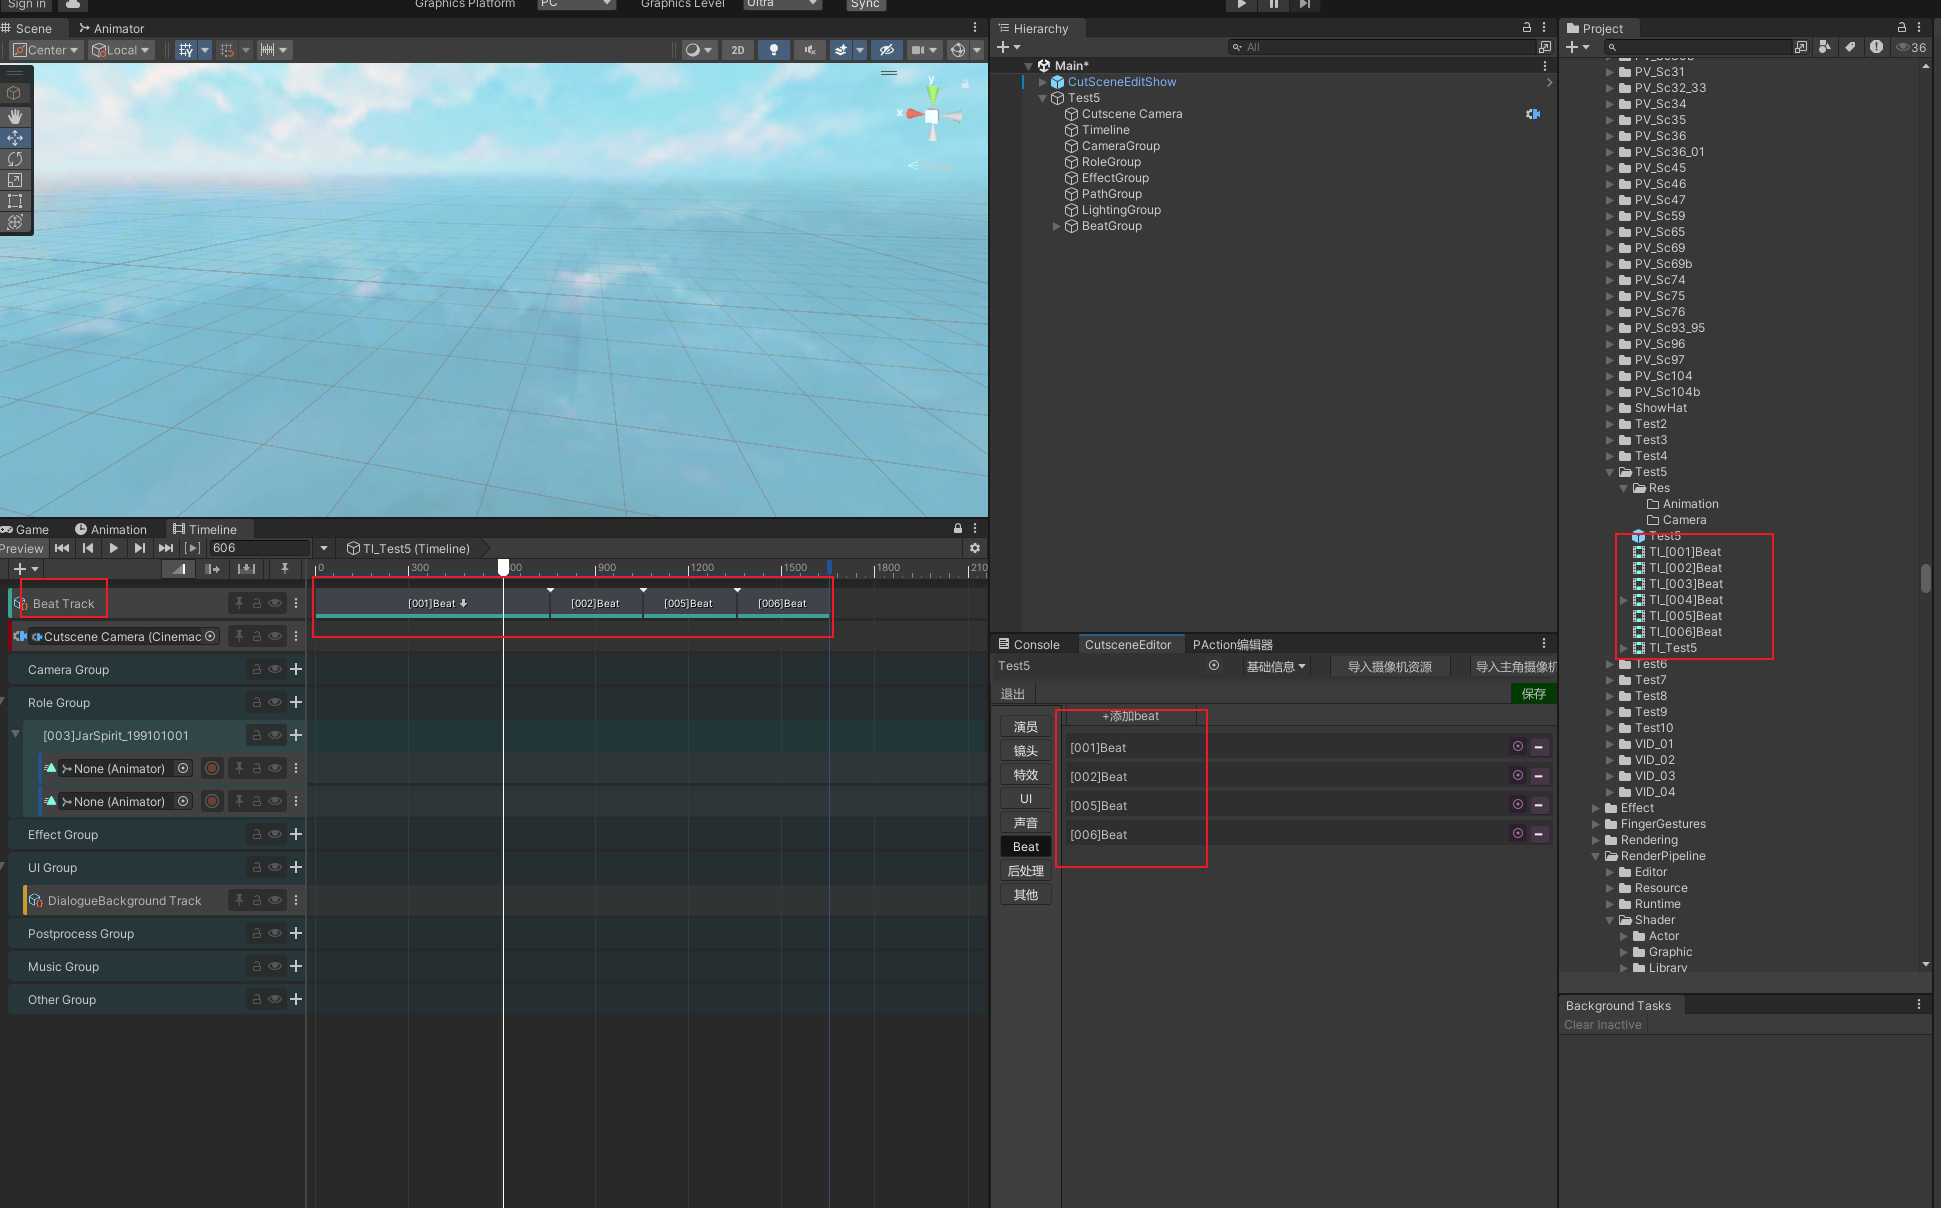
Task: Collapse the Test5 folder in Project
Action: click(x=1610, y=472)
